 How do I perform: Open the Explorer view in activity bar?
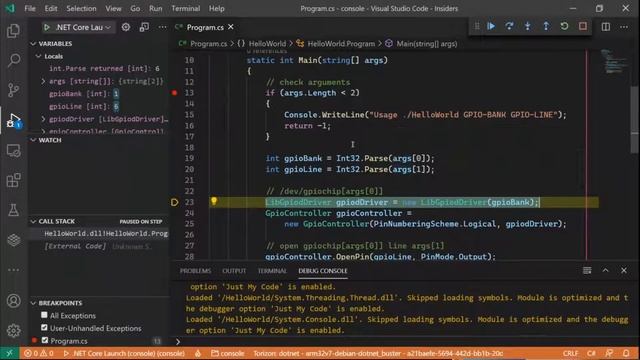point(13,31)
